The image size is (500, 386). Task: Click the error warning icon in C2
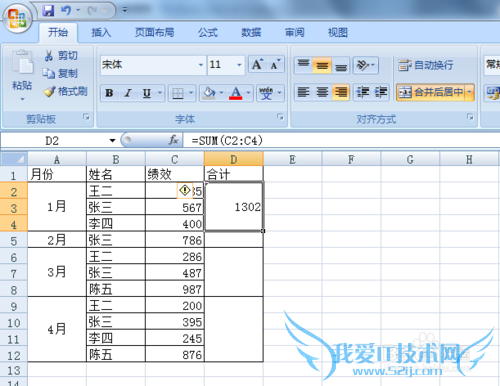click(184, 191)
